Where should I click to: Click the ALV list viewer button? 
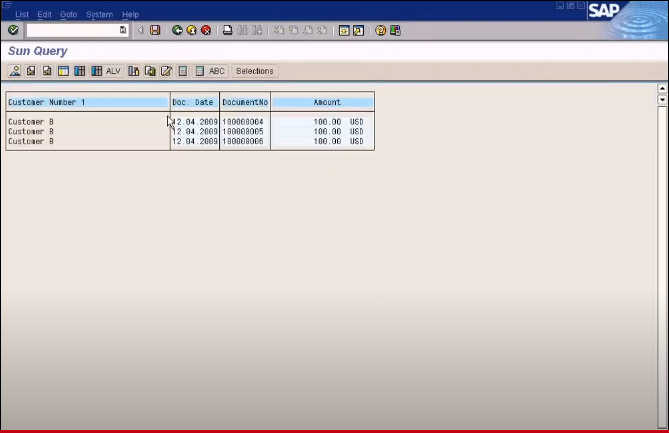(107, 71)
